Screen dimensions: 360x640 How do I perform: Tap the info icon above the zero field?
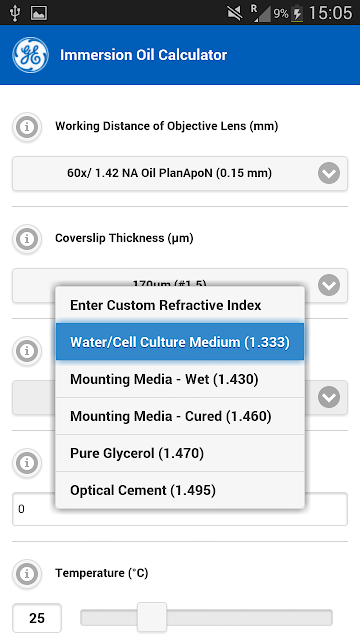[27, 463]
